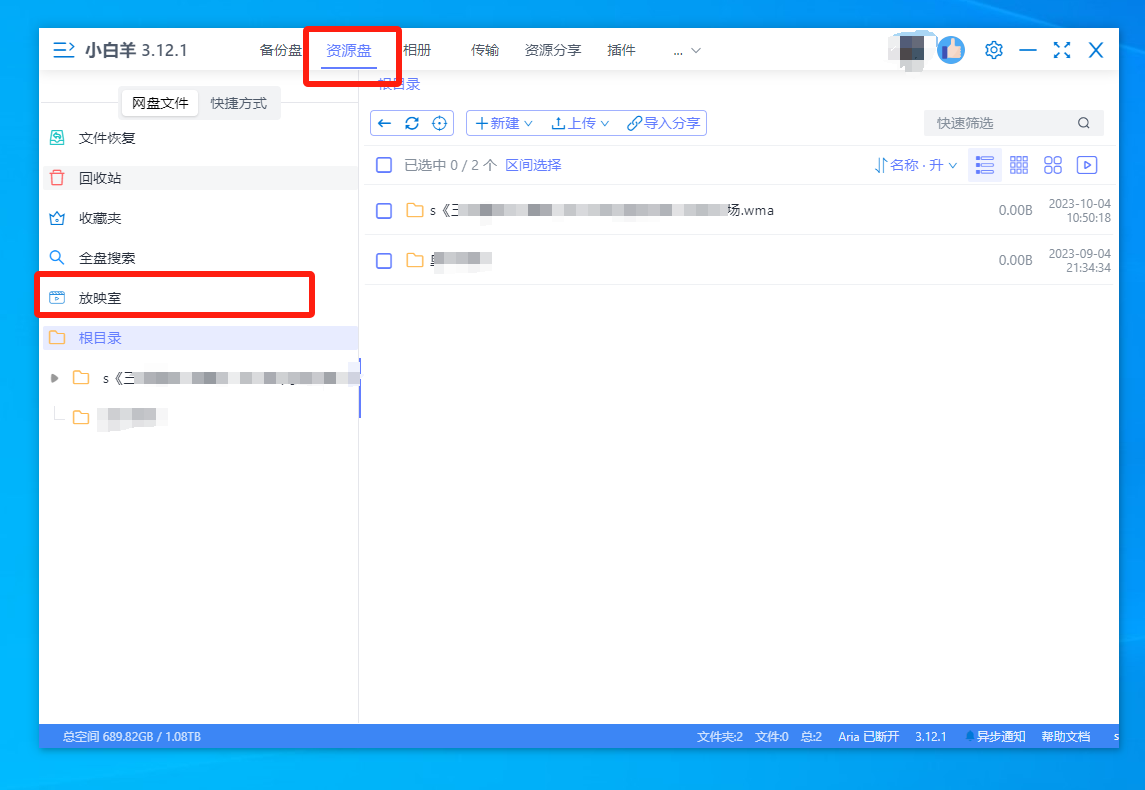Go to the 传输 tab
1145x790 pixels.
(485, 50)
